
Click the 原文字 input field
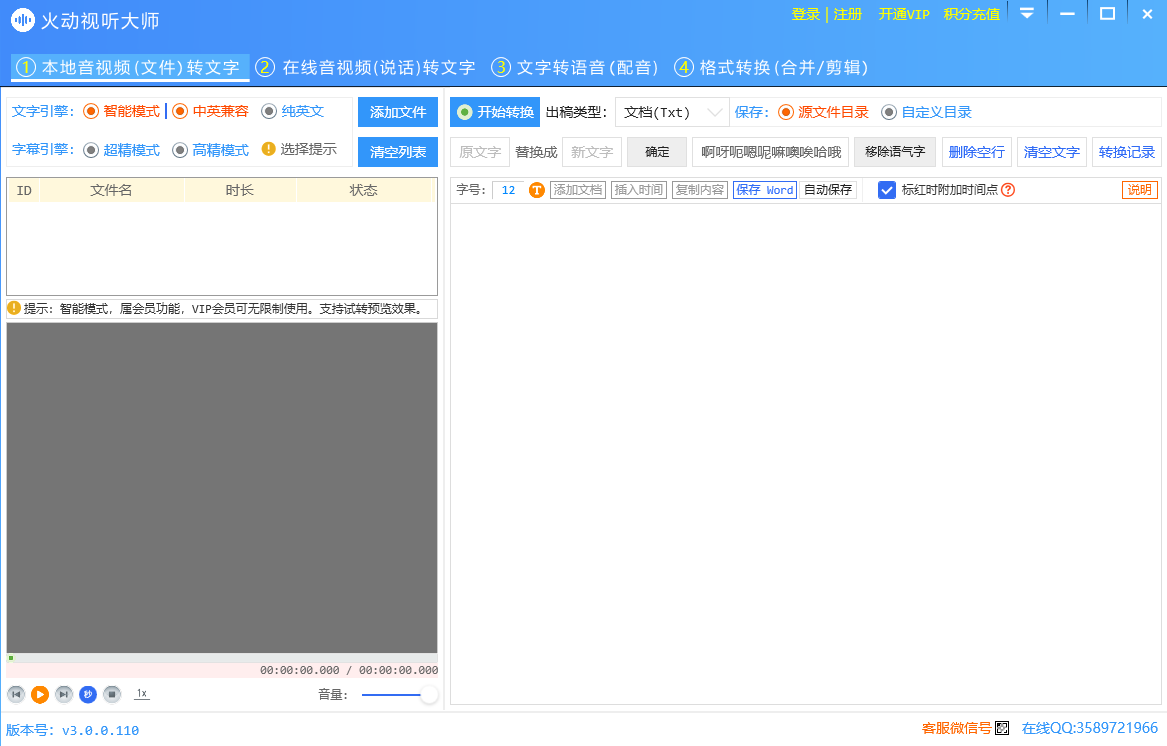coord(480,152)
